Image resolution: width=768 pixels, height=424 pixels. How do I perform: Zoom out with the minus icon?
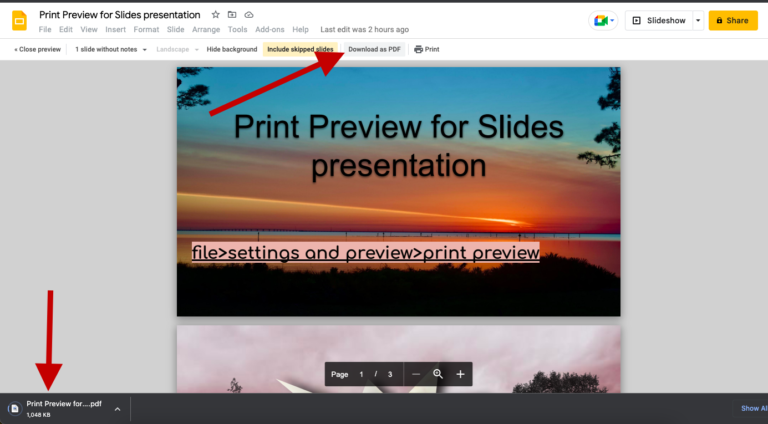click(416, 374)
